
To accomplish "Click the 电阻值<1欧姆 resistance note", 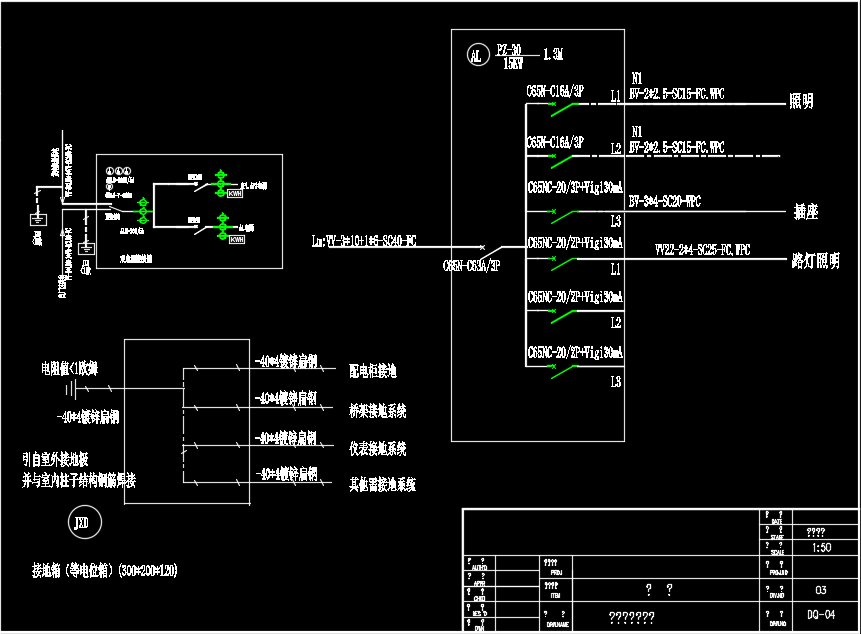I will click(x=70, y=368).
